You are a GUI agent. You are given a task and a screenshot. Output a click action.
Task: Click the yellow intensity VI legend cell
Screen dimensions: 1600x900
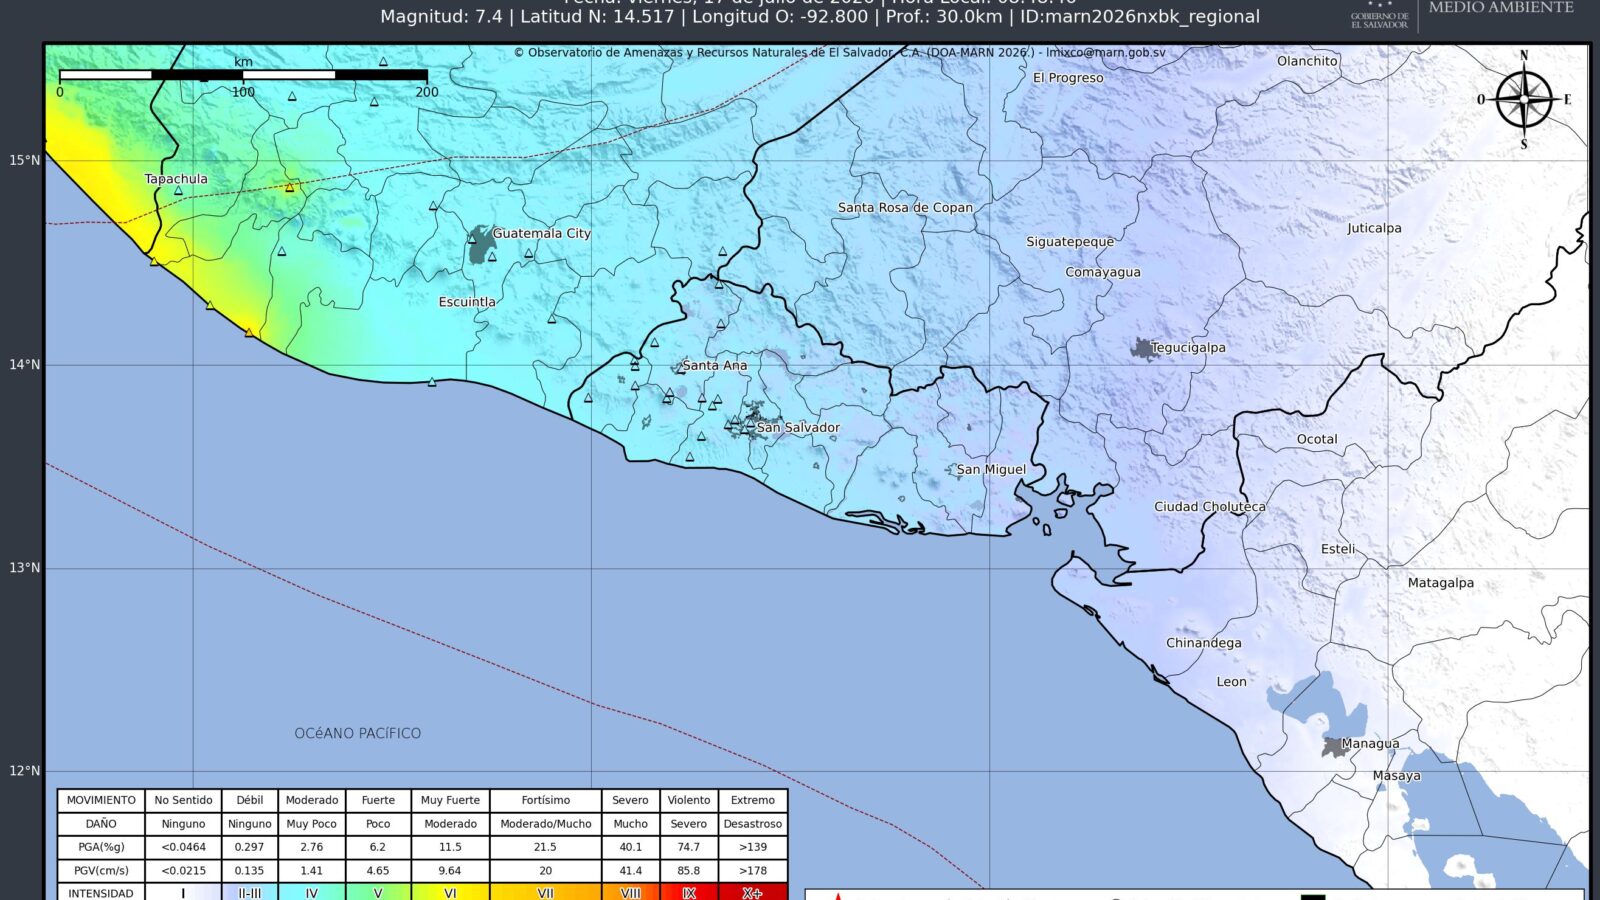tap(450, 892)
